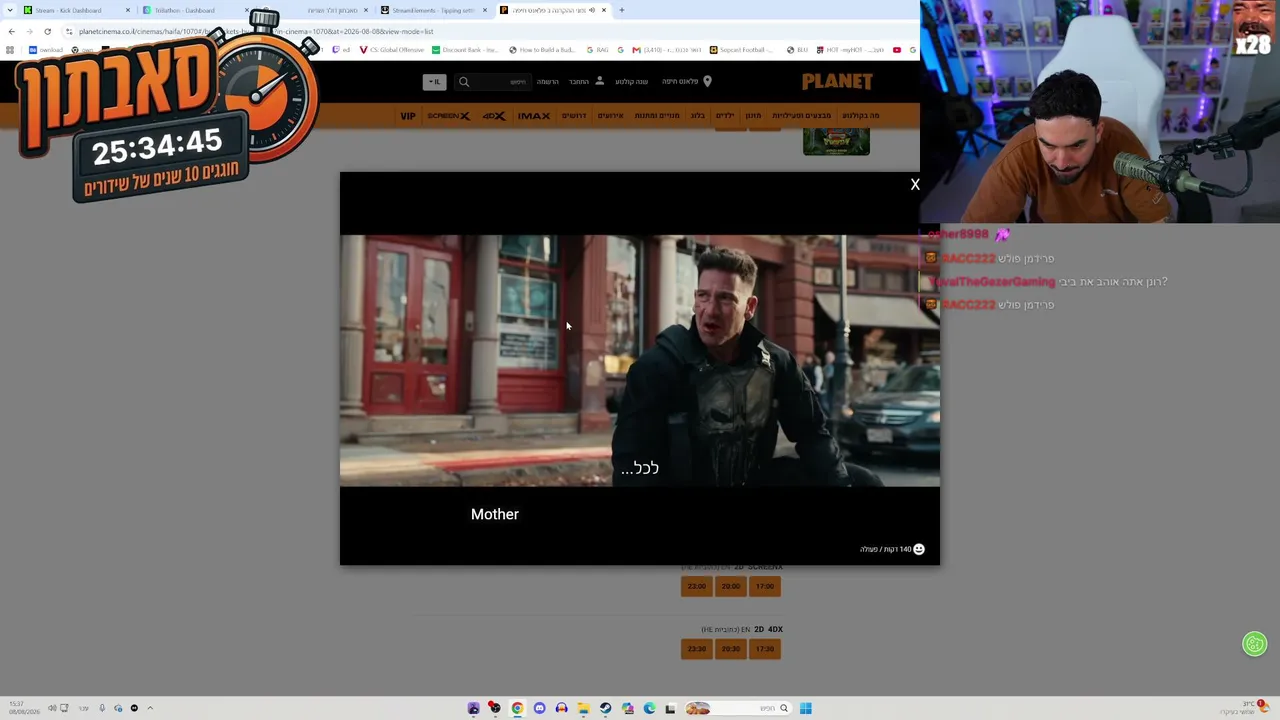Close the StreamElements tab

(485, 10)
